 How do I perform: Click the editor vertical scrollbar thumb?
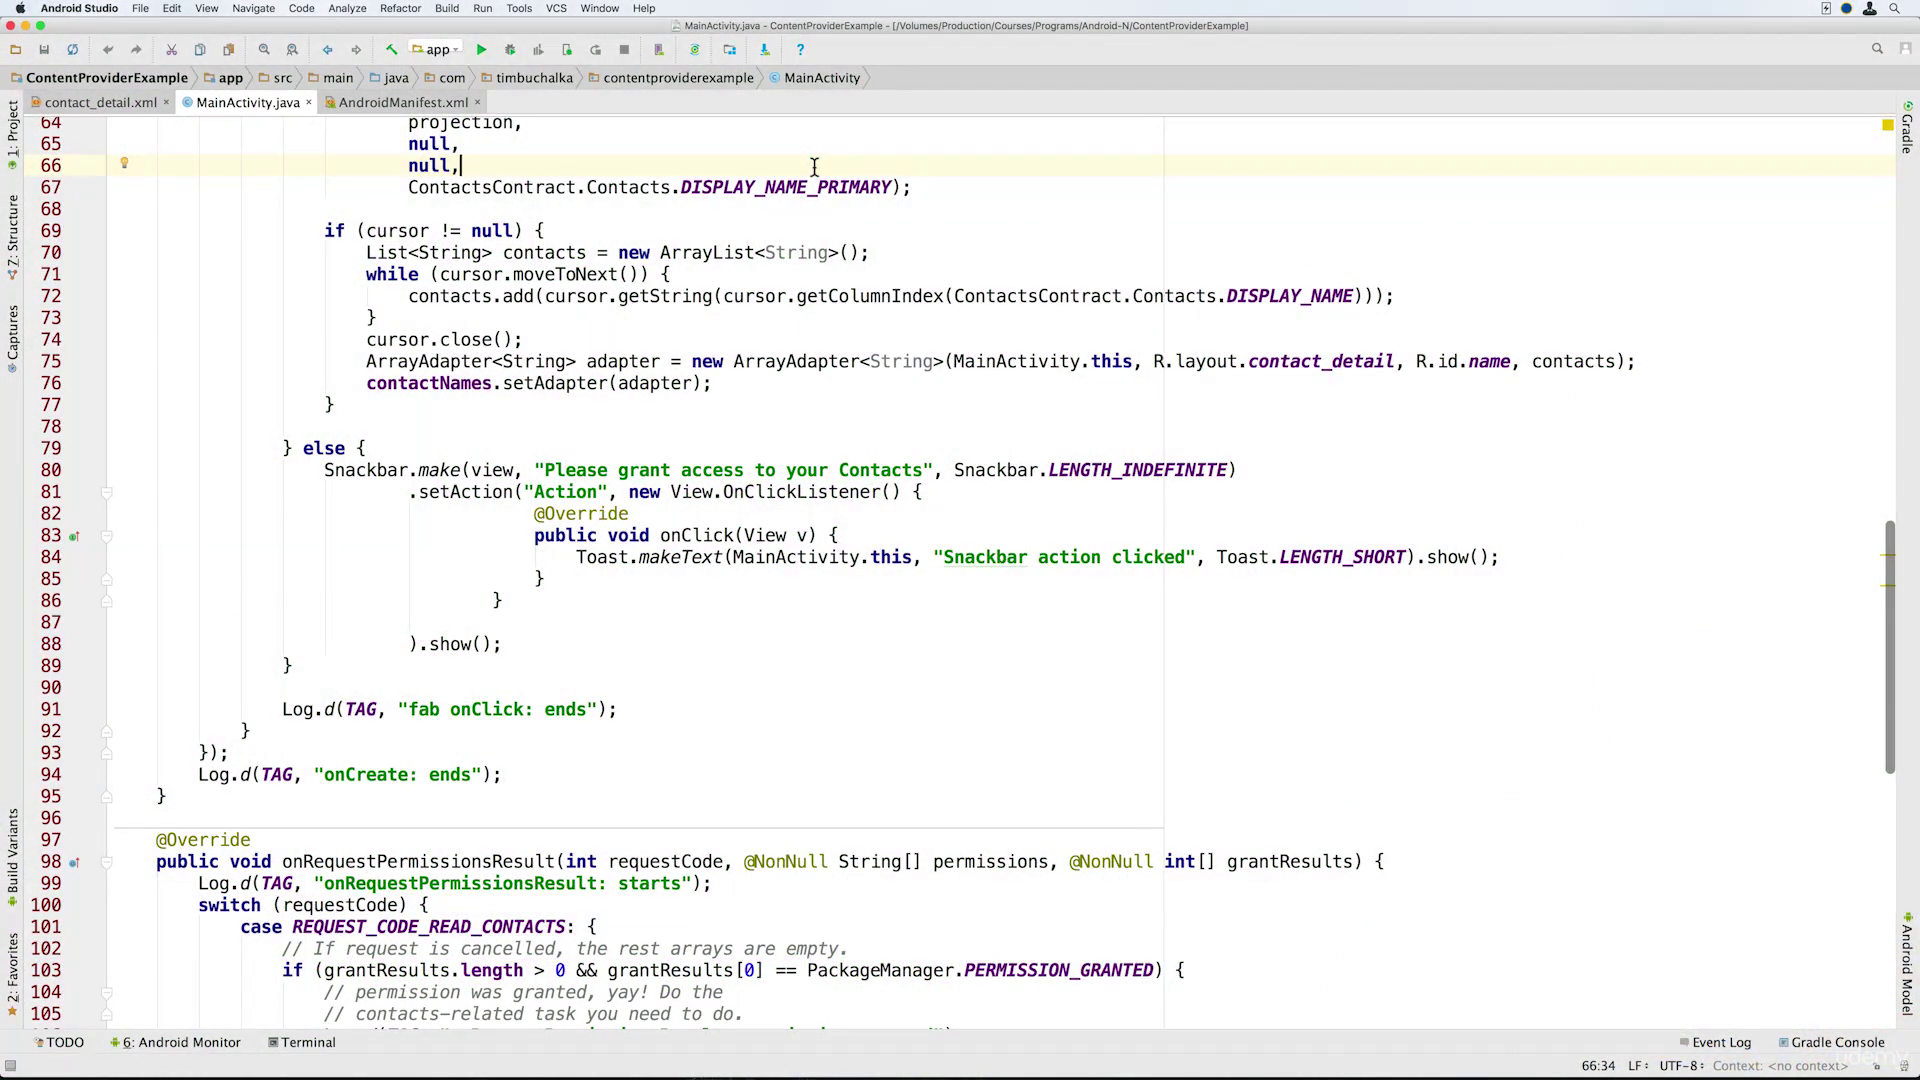coord(1890,646)
